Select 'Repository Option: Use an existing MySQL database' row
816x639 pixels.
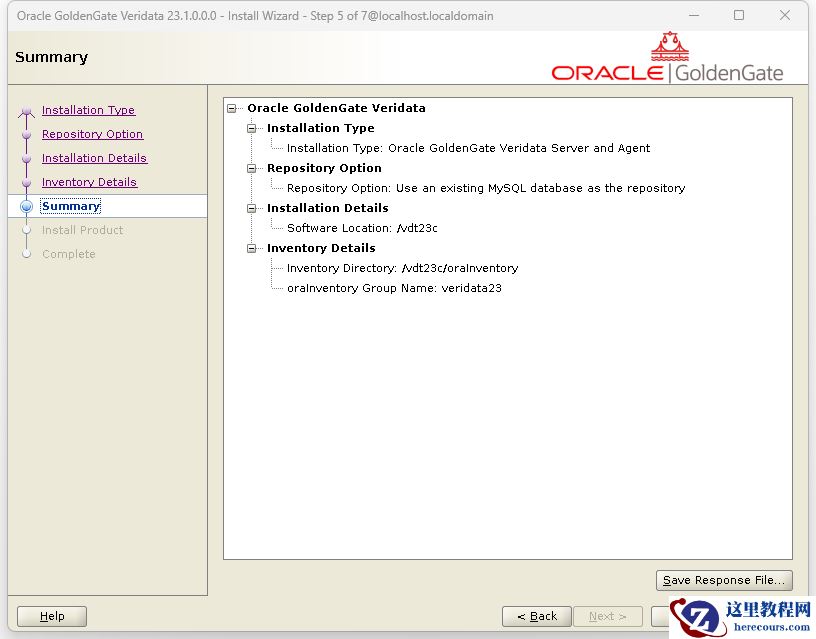coord(486,188)
